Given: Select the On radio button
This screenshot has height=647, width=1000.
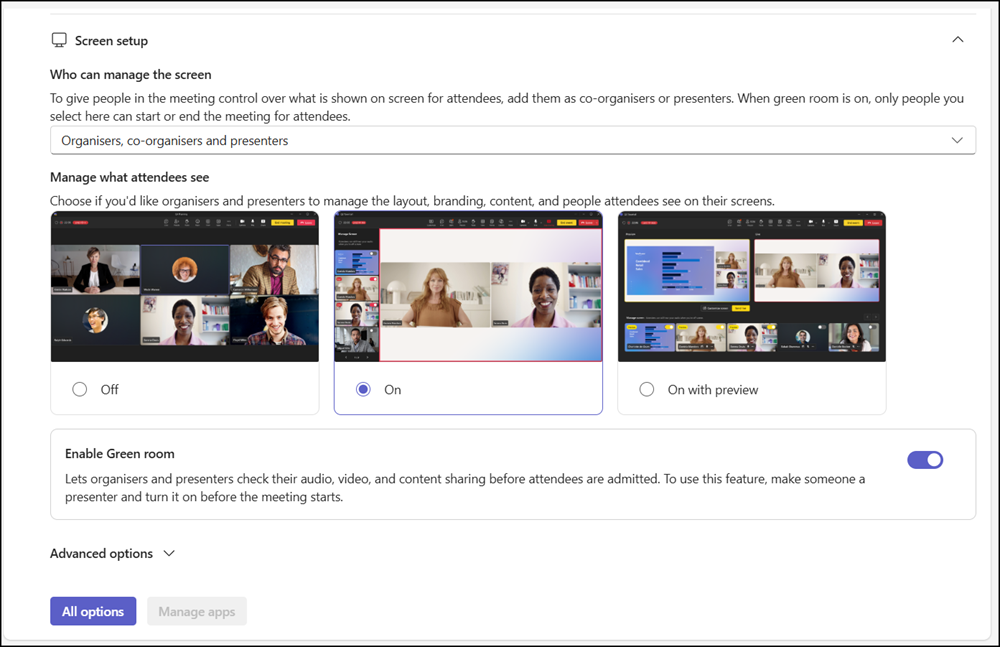Looking at the screenshot, I should point(364,390).
